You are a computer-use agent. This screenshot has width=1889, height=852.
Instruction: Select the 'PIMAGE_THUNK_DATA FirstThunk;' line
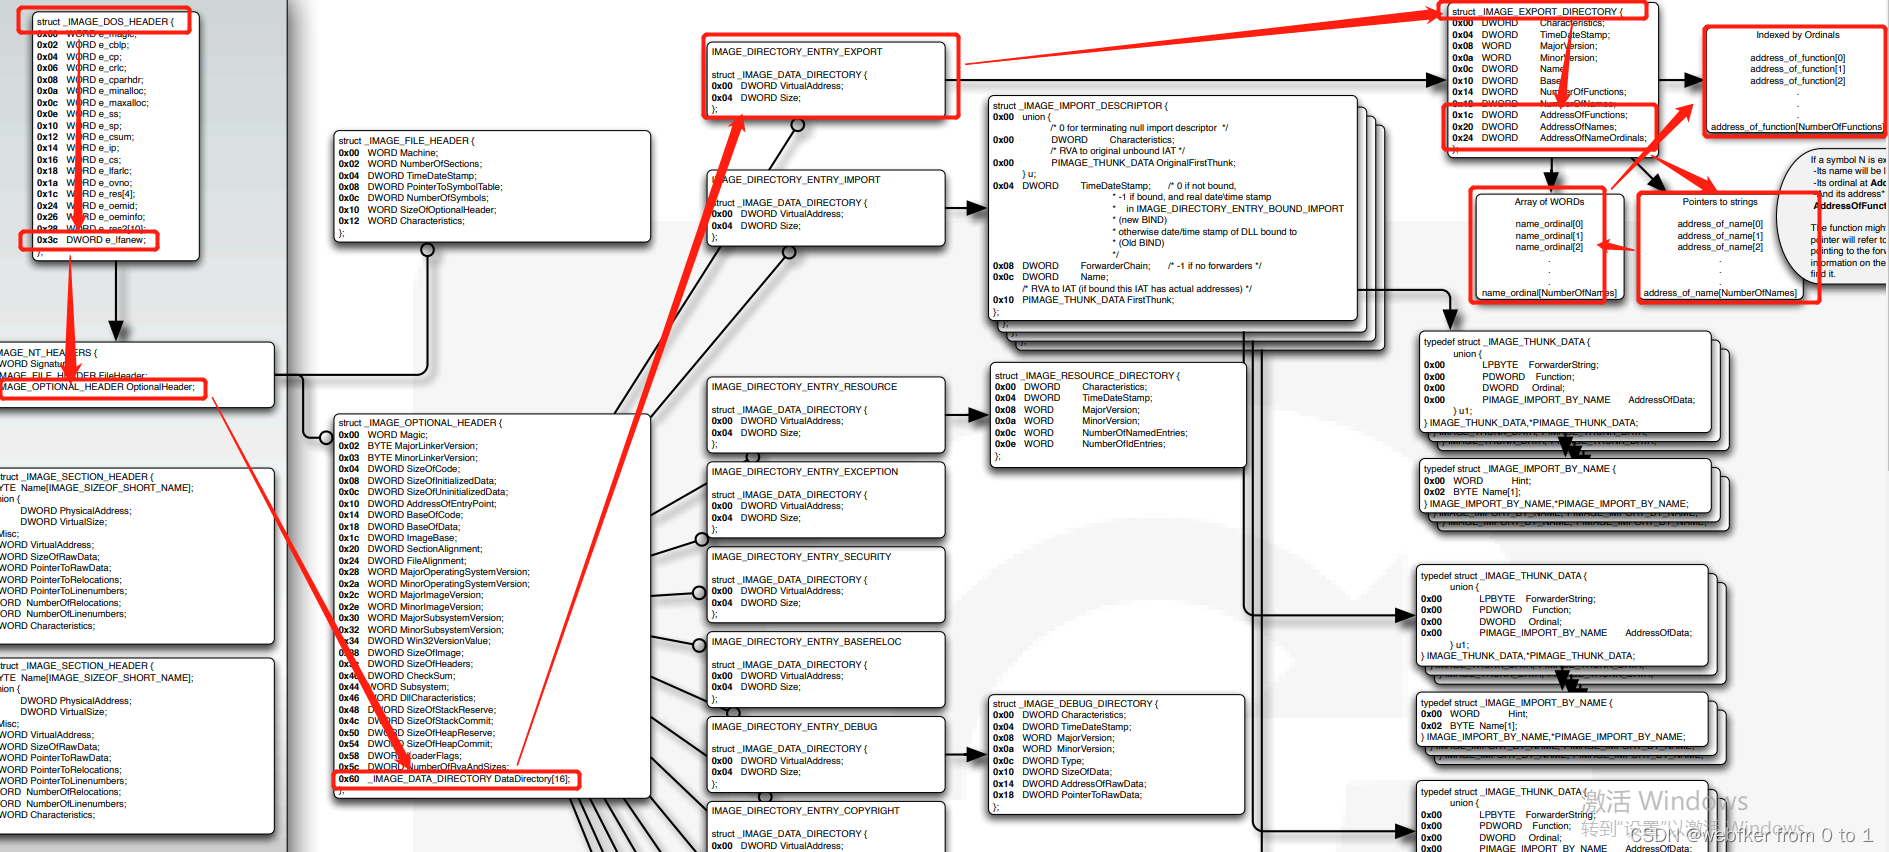1098,300
